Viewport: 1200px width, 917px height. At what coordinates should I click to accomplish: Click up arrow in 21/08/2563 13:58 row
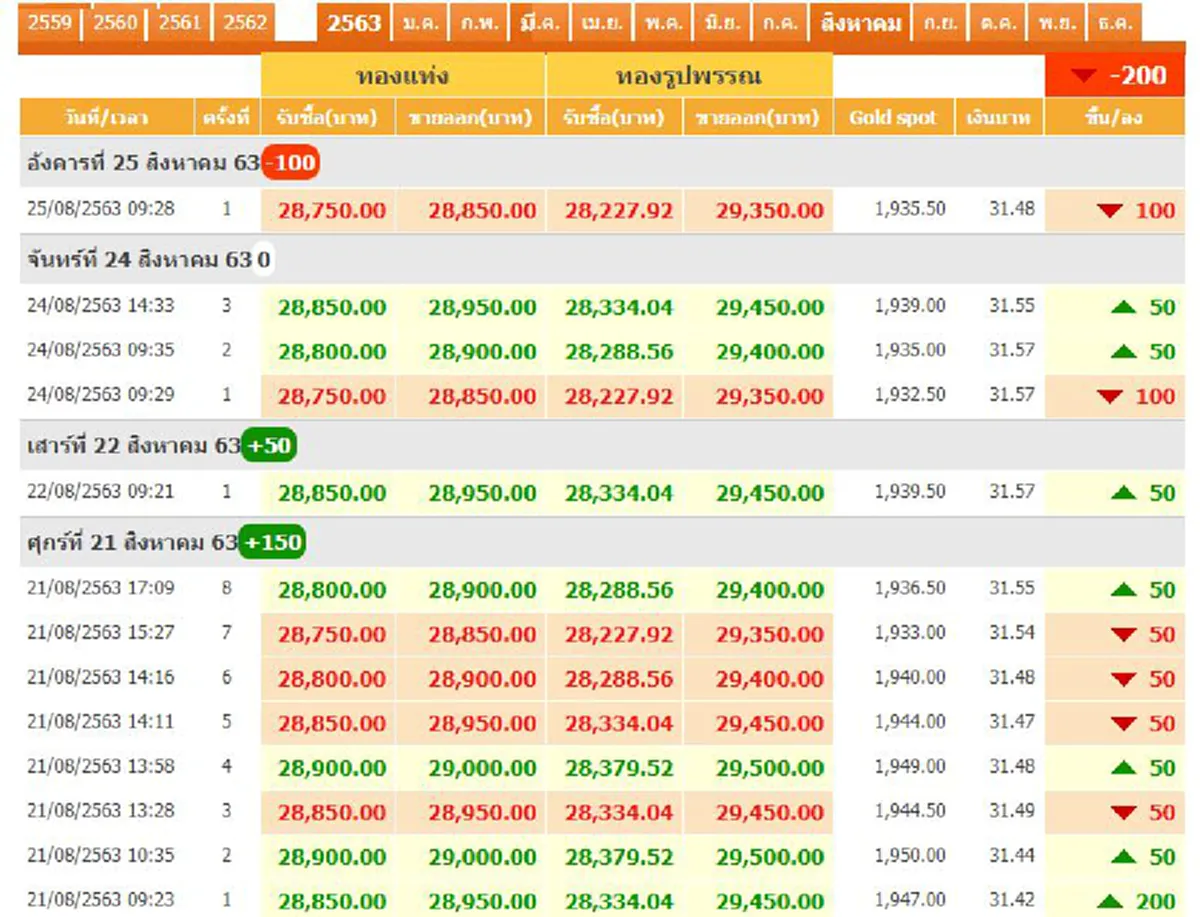[1124, 769]
